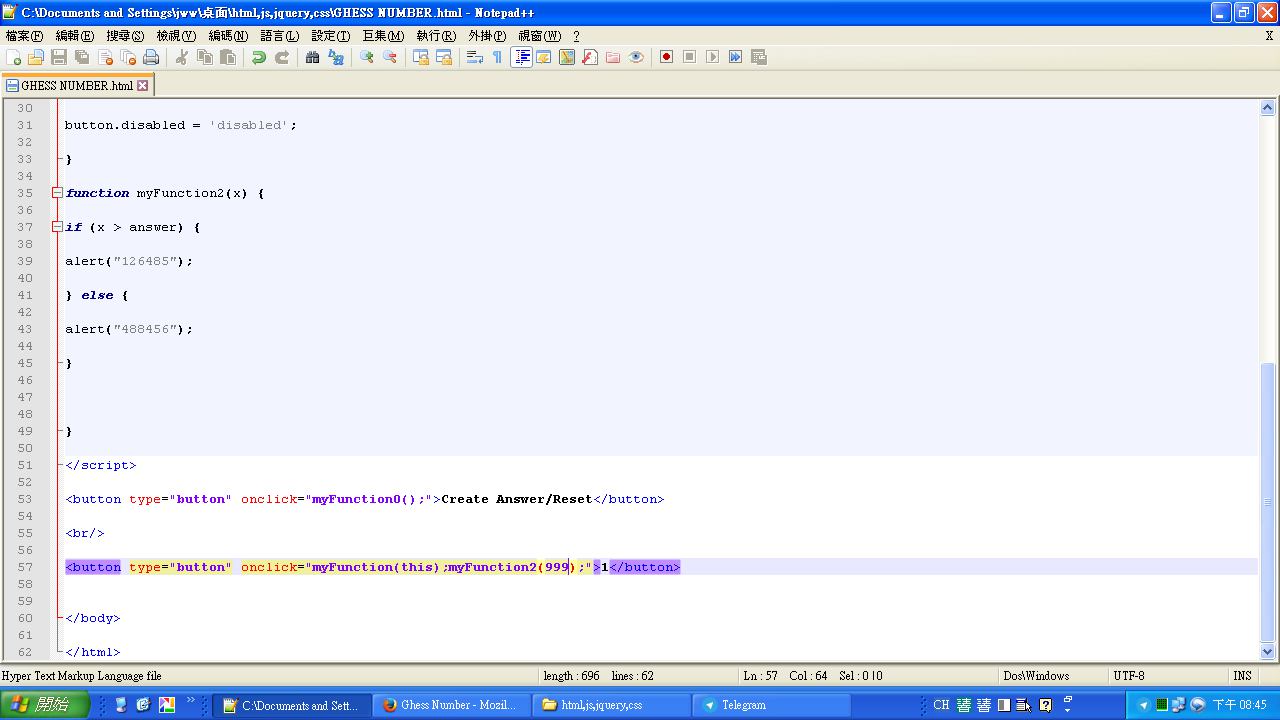Close the GHESS NUMBER.html tab
This screenshot has width=1280, height=720.
(x=143, y=86)
